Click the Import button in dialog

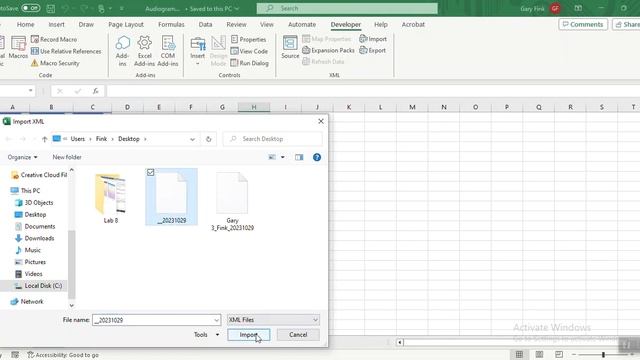click(249, 335)
